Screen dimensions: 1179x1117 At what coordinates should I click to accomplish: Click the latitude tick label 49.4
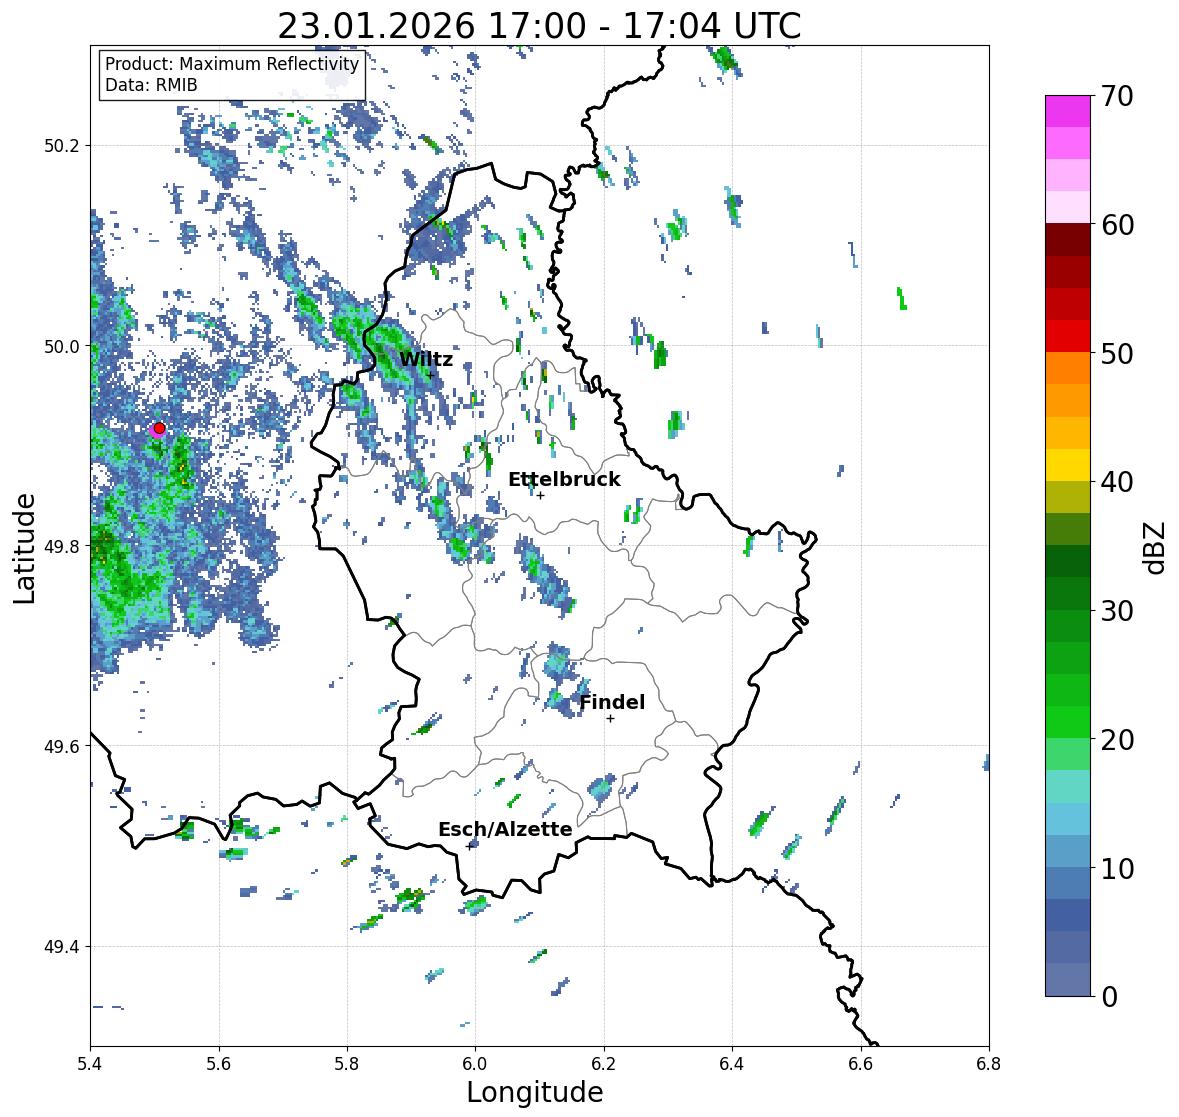click(62, 947)
